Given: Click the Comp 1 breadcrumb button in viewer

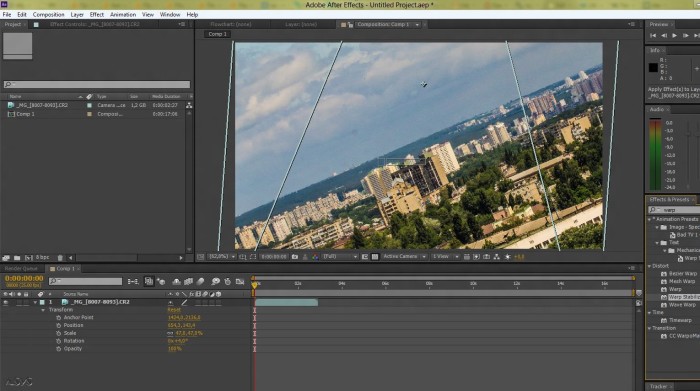Looking at the screenshot, I should click(x=217, y=34).
